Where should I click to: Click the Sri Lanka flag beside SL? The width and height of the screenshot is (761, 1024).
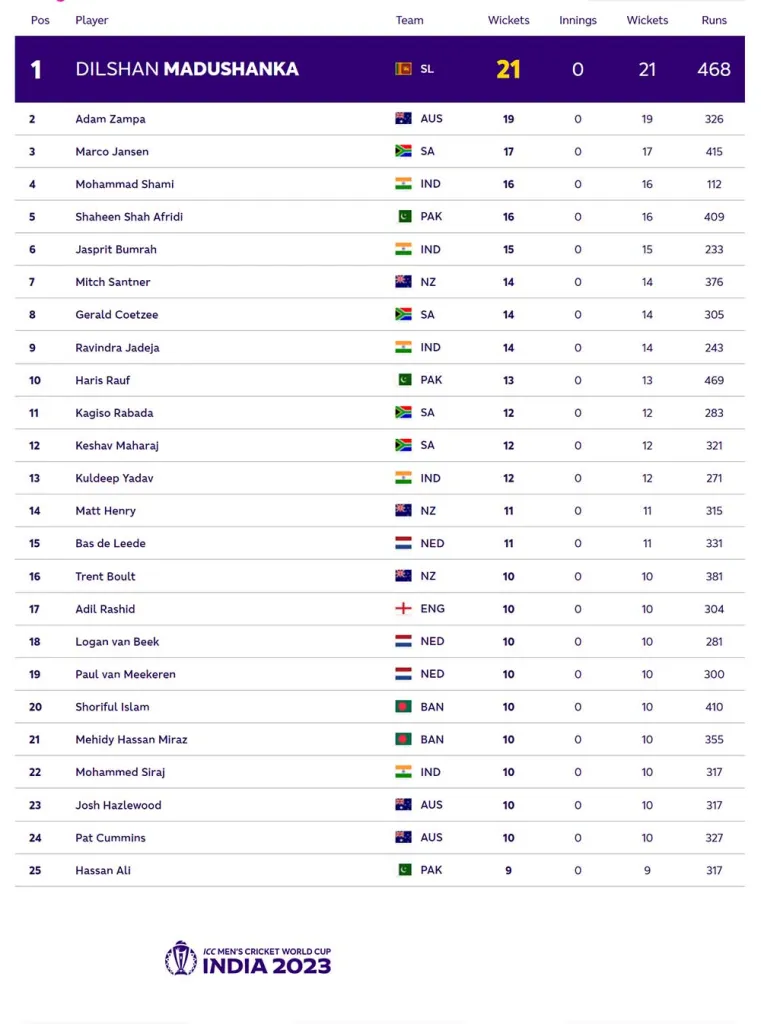tap(403, 69)
